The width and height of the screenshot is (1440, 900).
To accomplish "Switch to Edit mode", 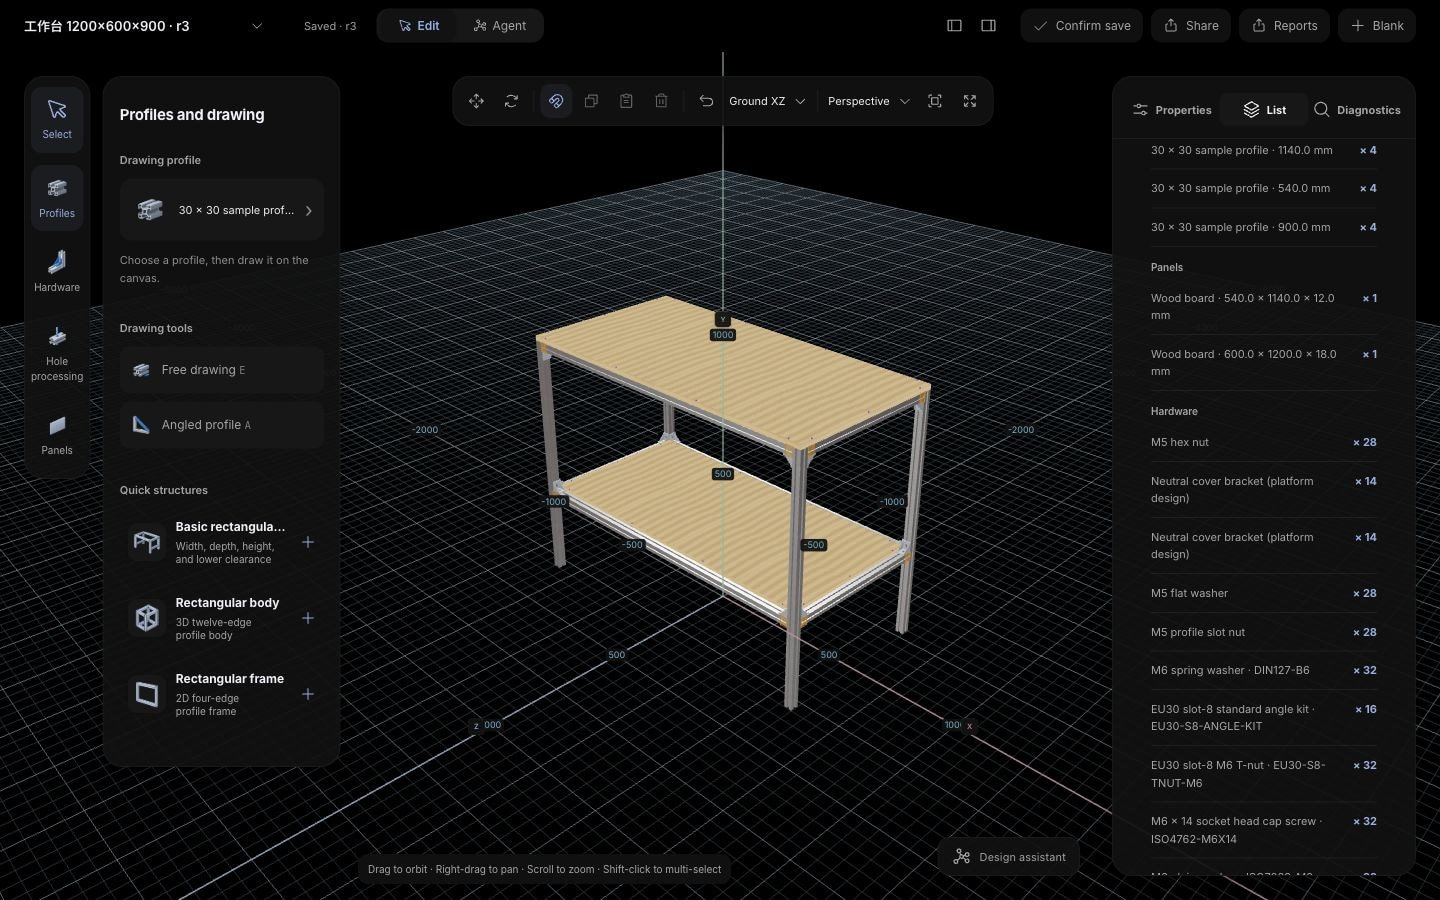I will [419, 26].
